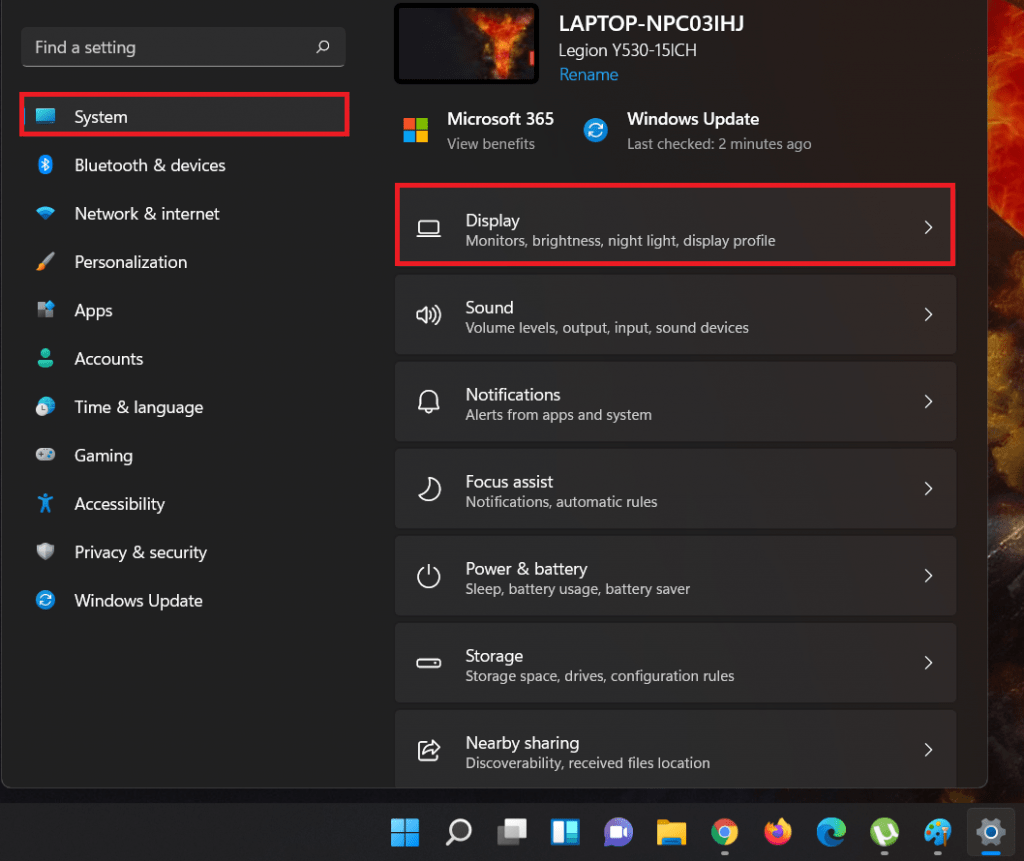Click the person icon beside Accounts
Viewport: 1024px width, 861px height.
click(45, 358)
